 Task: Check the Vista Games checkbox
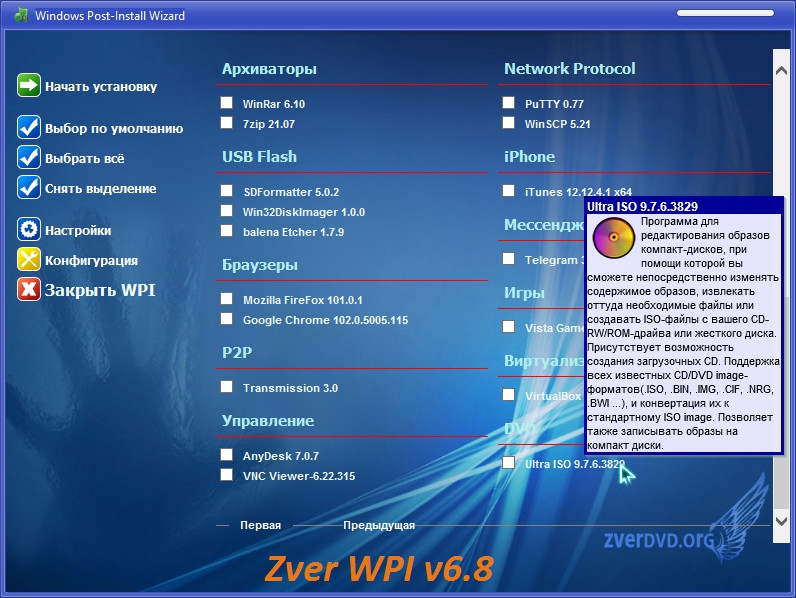click(508, 326)
